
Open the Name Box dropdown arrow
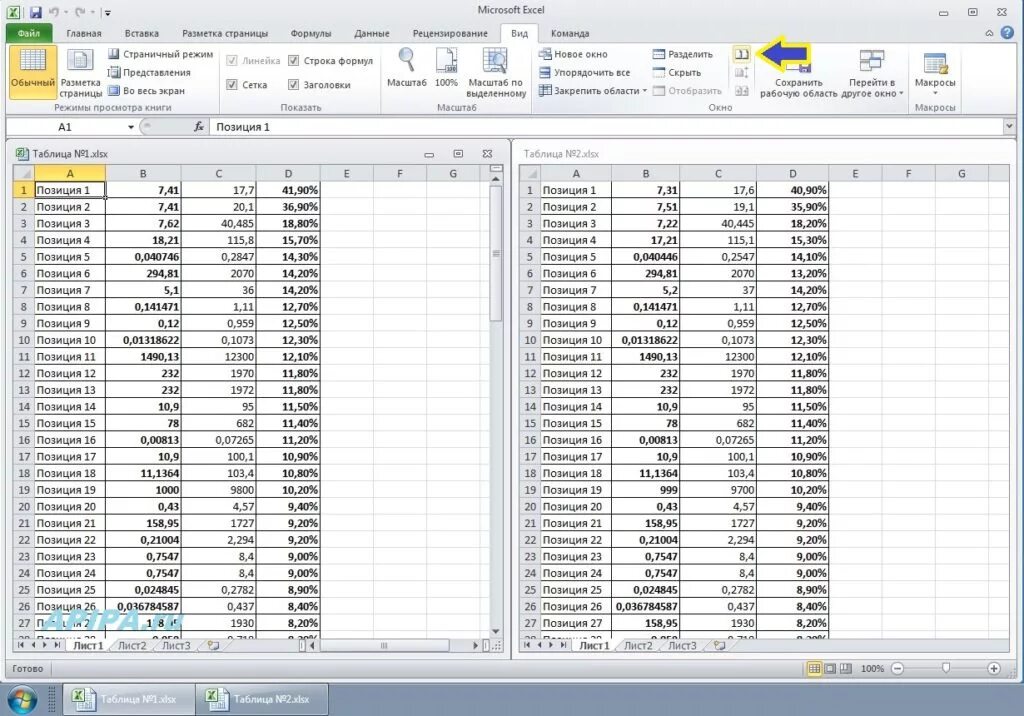tap(131, 127)
